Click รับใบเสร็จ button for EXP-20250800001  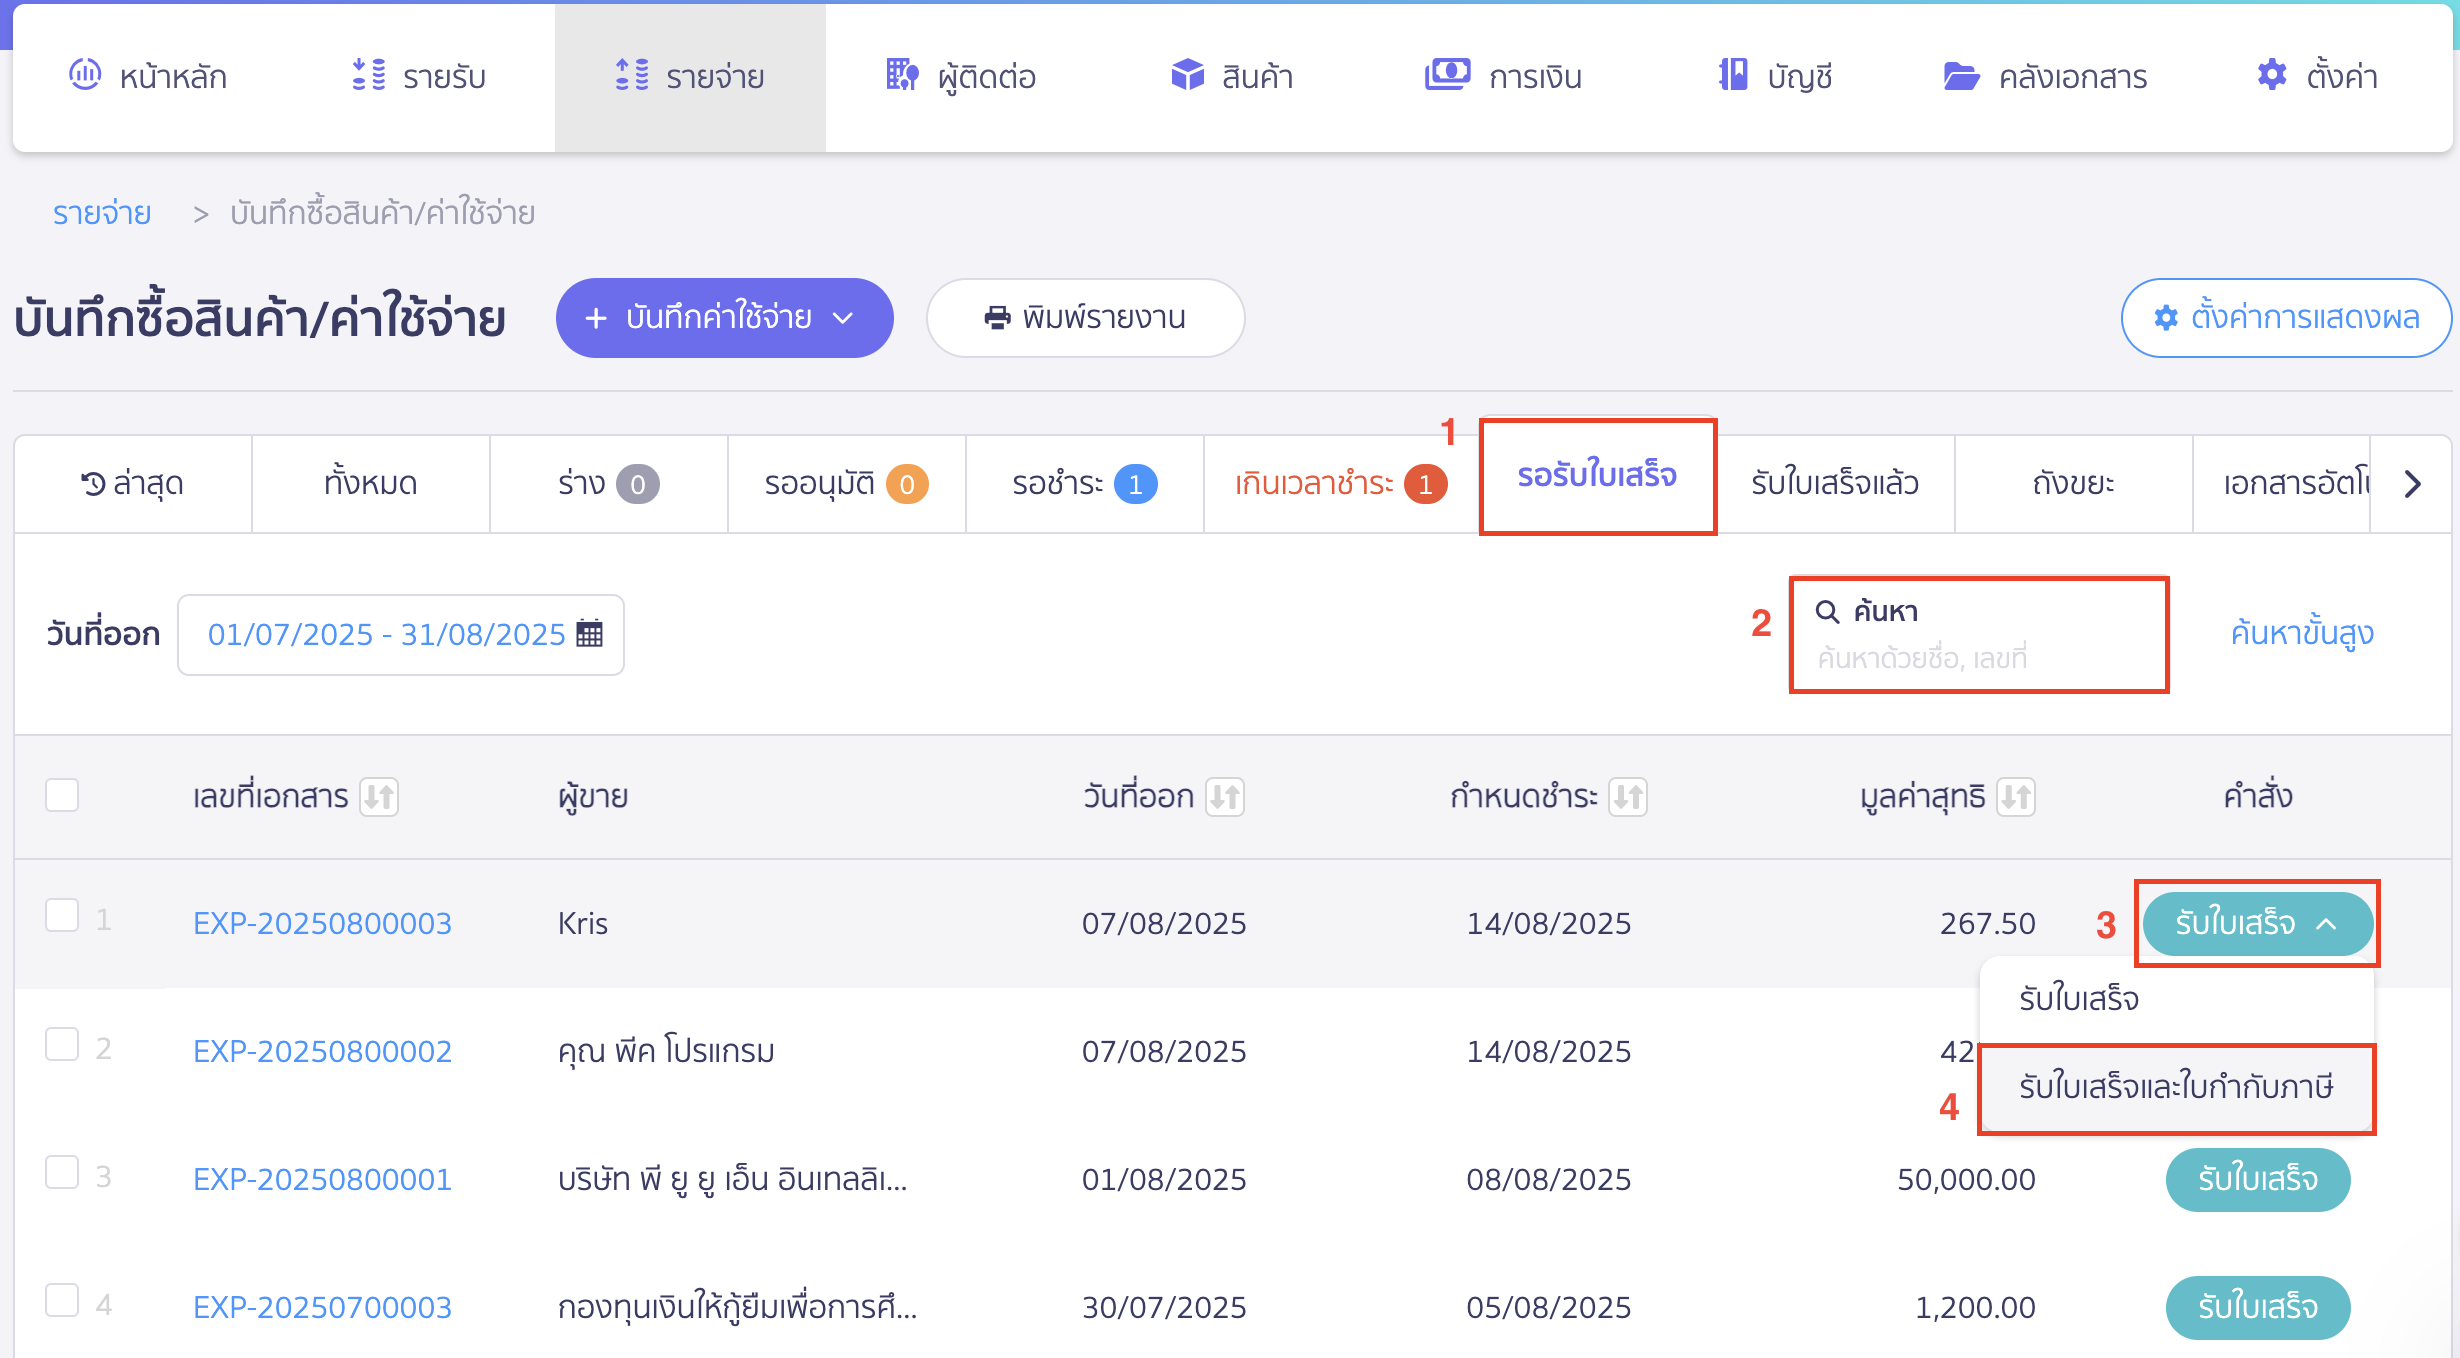(x=2257, y=1179)
